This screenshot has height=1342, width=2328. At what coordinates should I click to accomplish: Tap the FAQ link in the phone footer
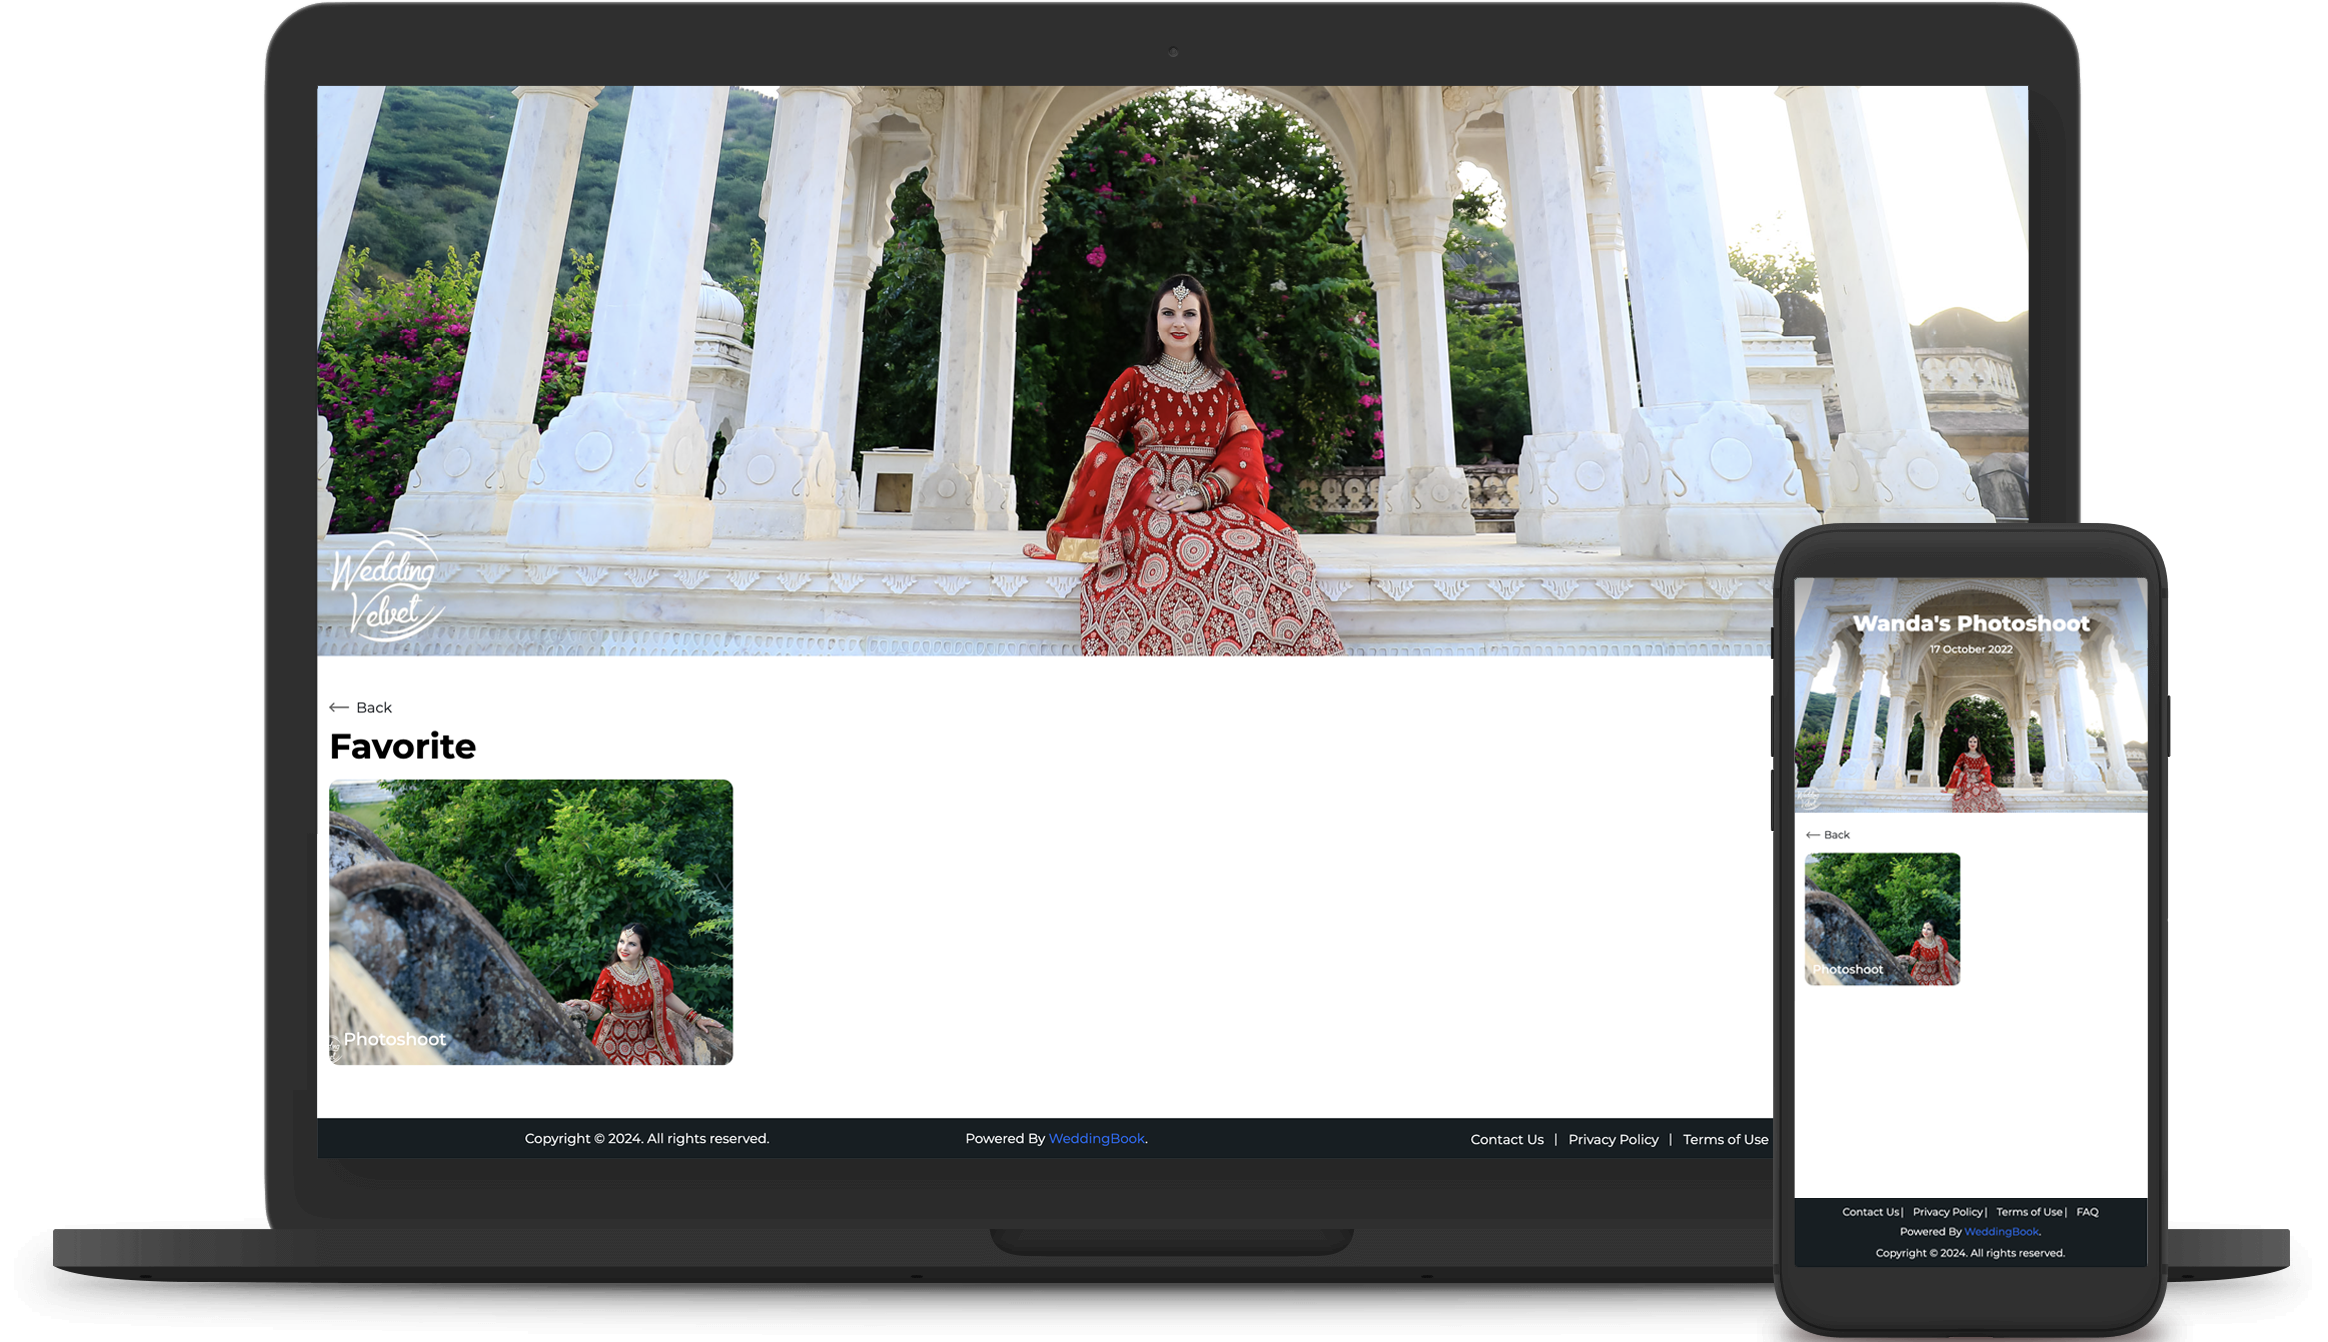point(2087,1211)
